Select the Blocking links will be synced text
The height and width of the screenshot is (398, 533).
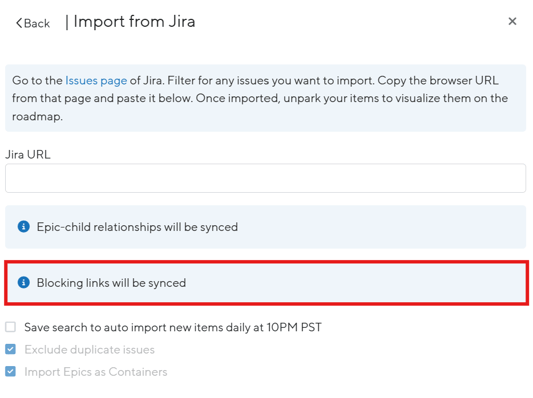pos(111,283)
